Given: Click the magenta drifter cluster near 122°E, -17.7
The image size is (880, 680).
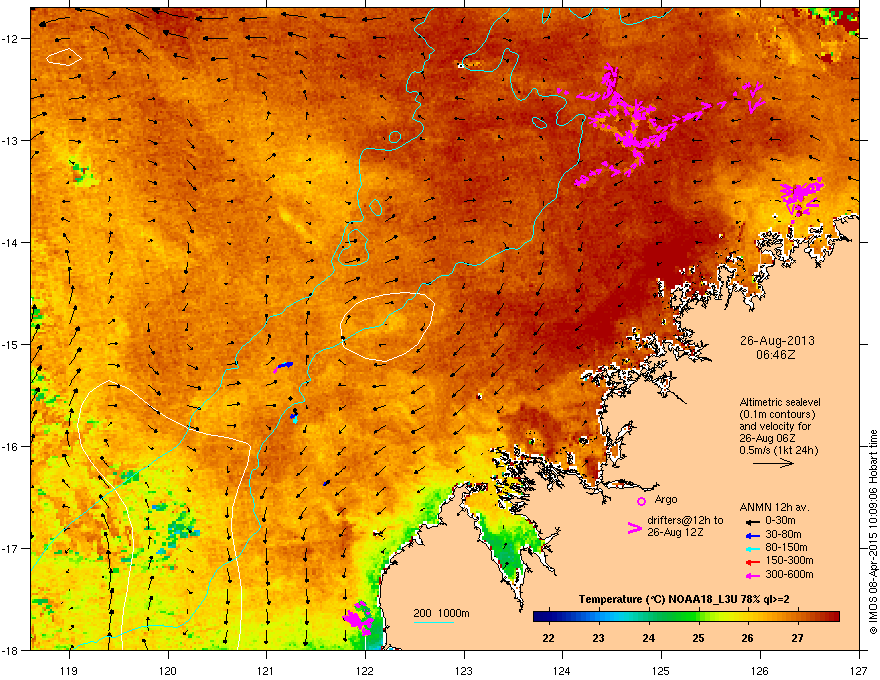Looking at the screenshot, I should click(x=358, y=617).
